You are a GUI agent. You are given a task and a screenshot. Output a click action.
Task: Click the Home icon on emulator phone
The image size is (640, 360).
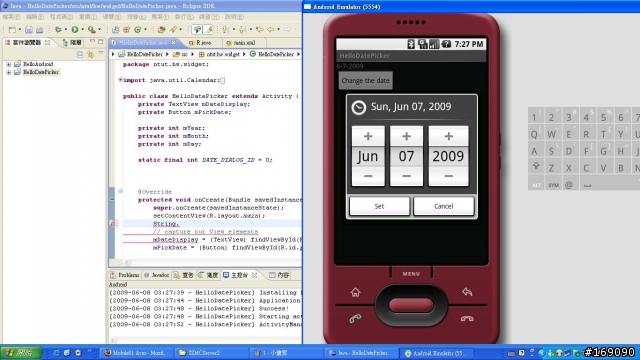pyautogui.click(x=355, y=292)
